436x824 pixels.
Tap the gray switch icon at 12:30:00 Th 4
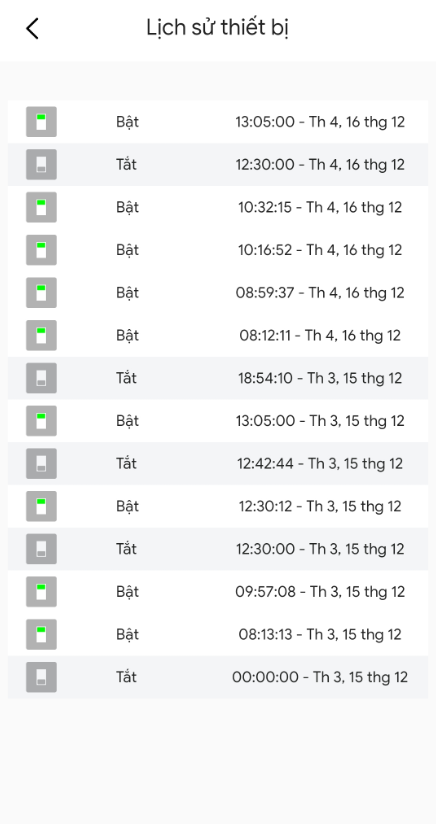tap(41, 164)
